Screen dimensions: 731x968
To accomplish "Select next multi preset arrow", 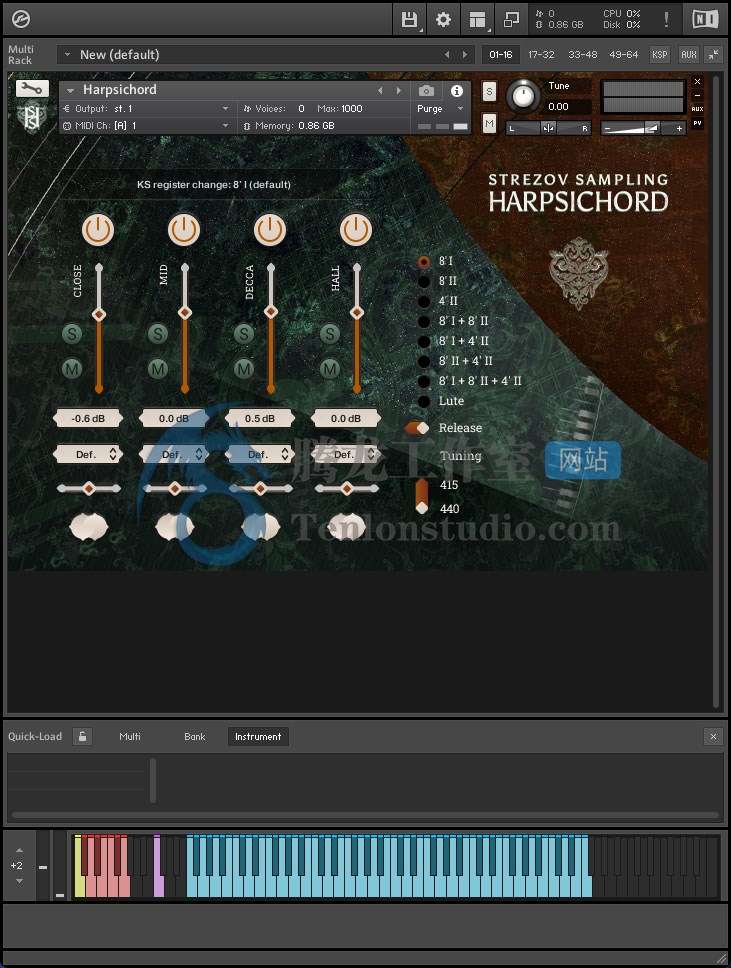I will tap(465, 55).
